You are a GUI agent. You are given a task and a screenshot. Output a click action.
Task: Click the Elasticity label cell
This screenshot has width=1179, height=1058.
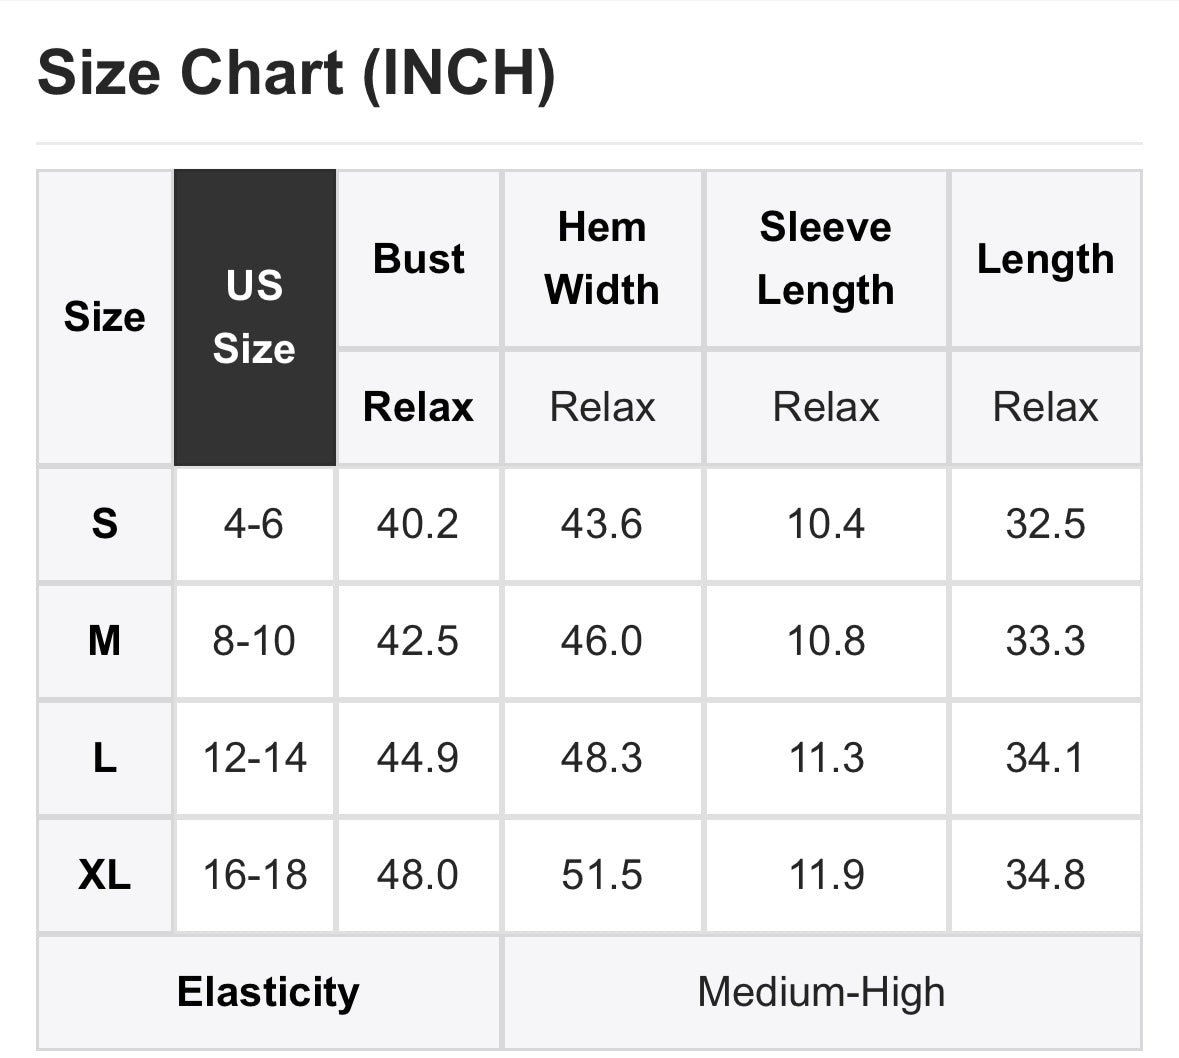click(x=268, y=992)
